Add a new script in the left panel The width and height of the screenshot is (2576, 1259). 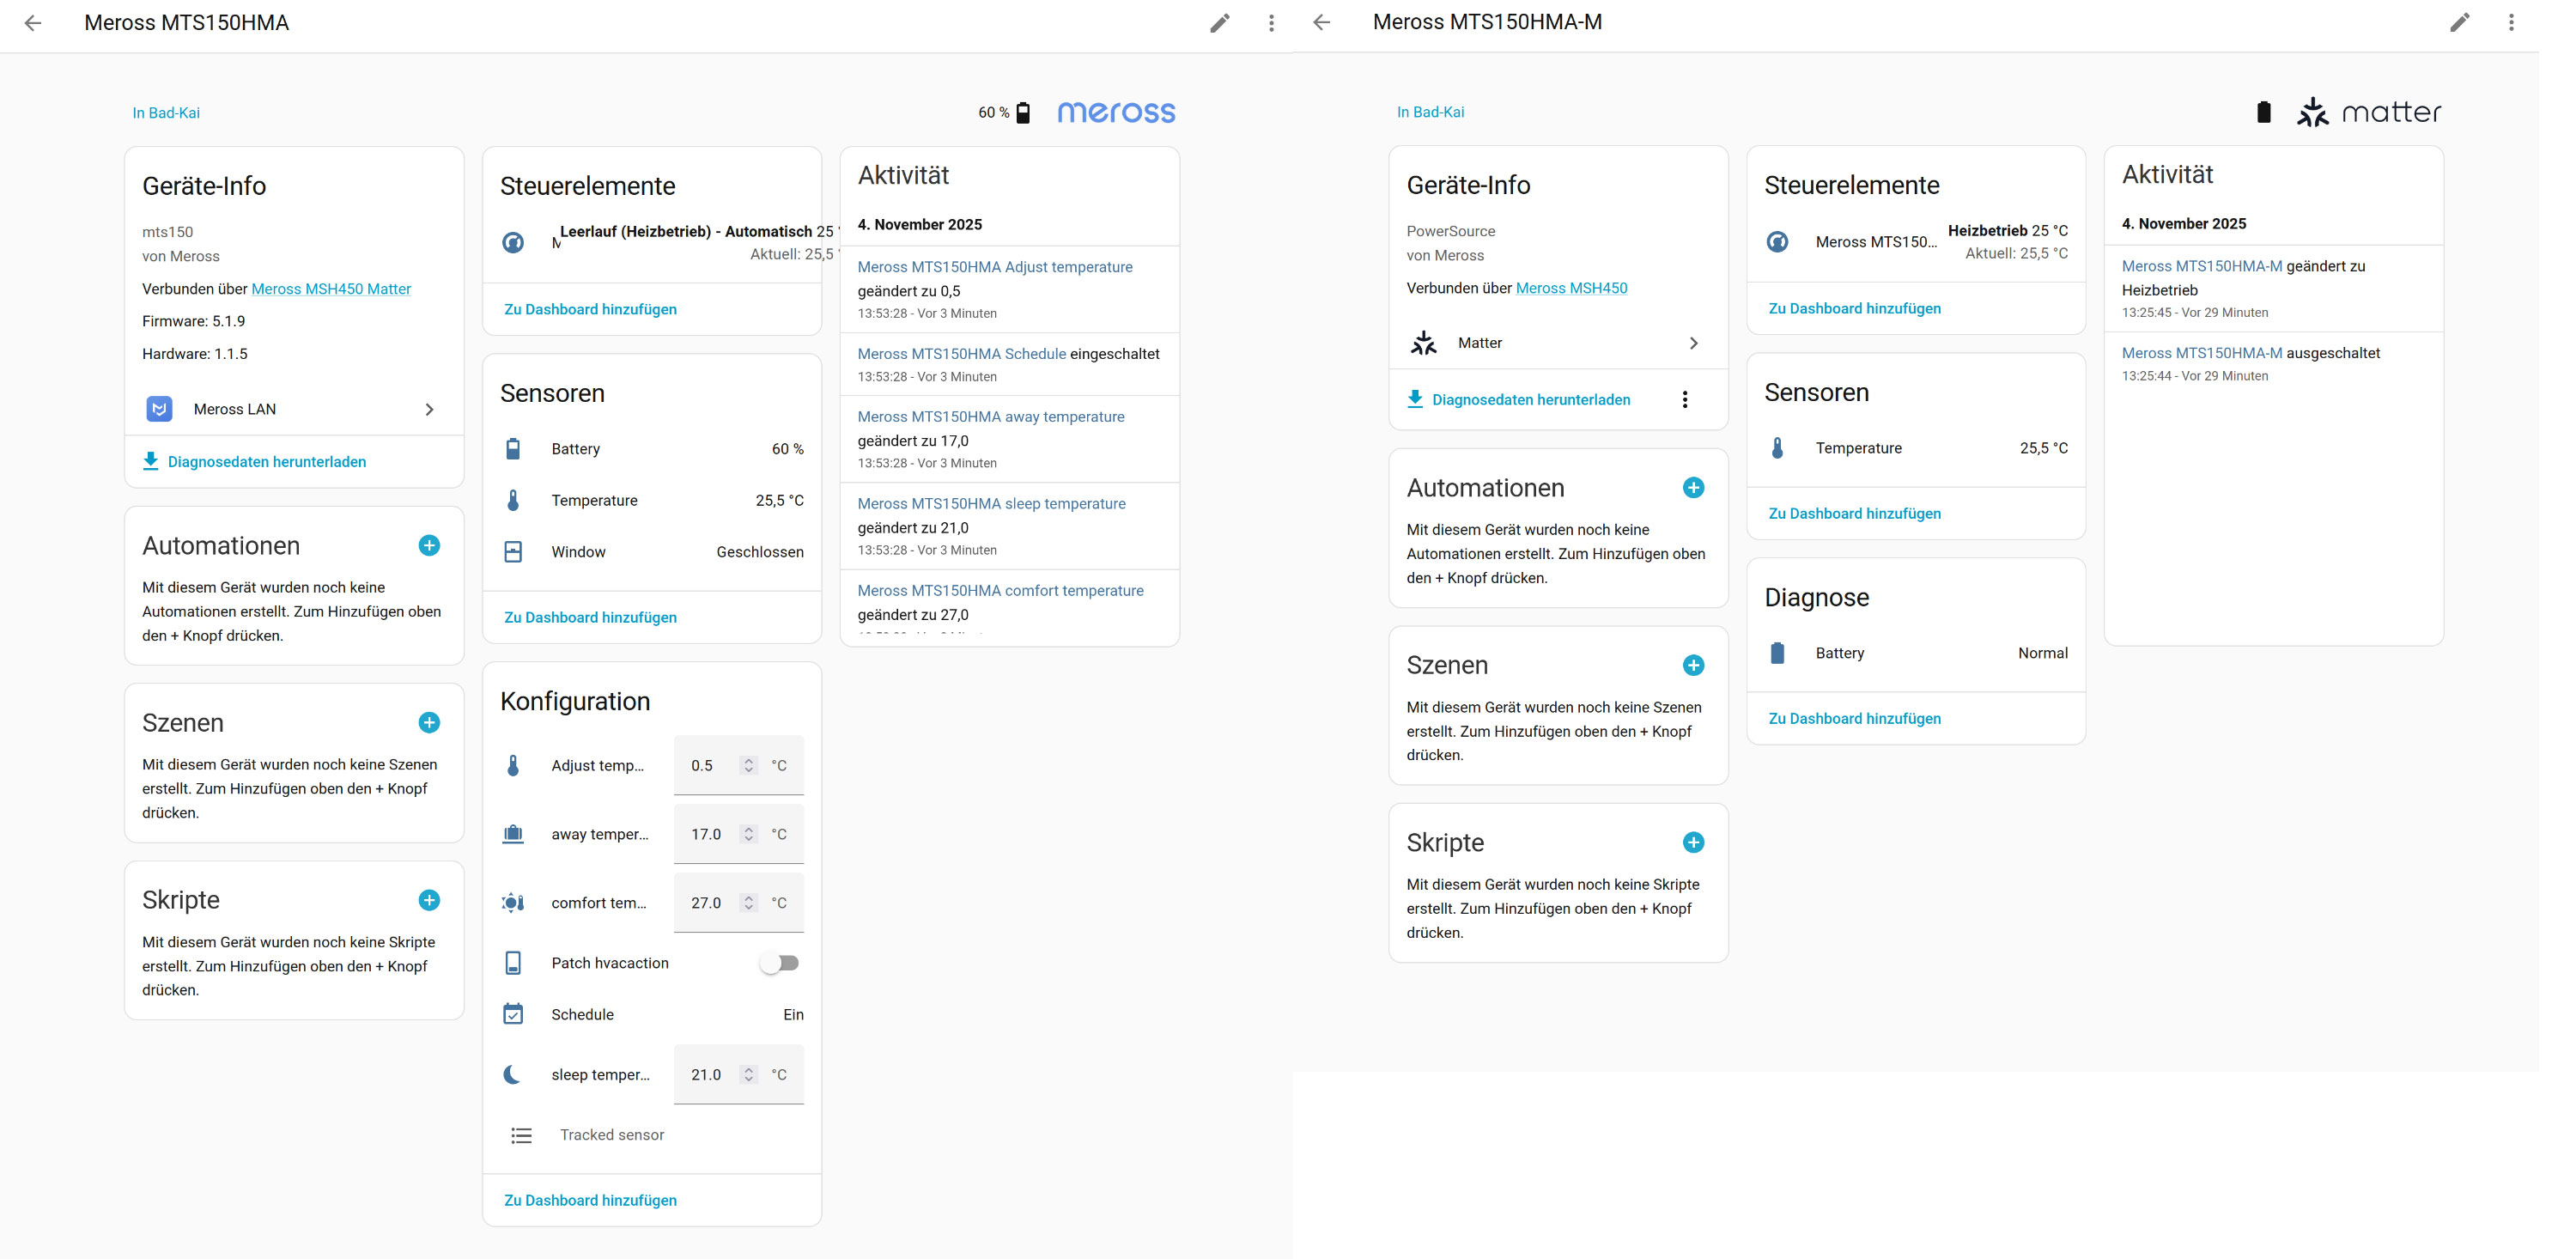tap(429, 900)
